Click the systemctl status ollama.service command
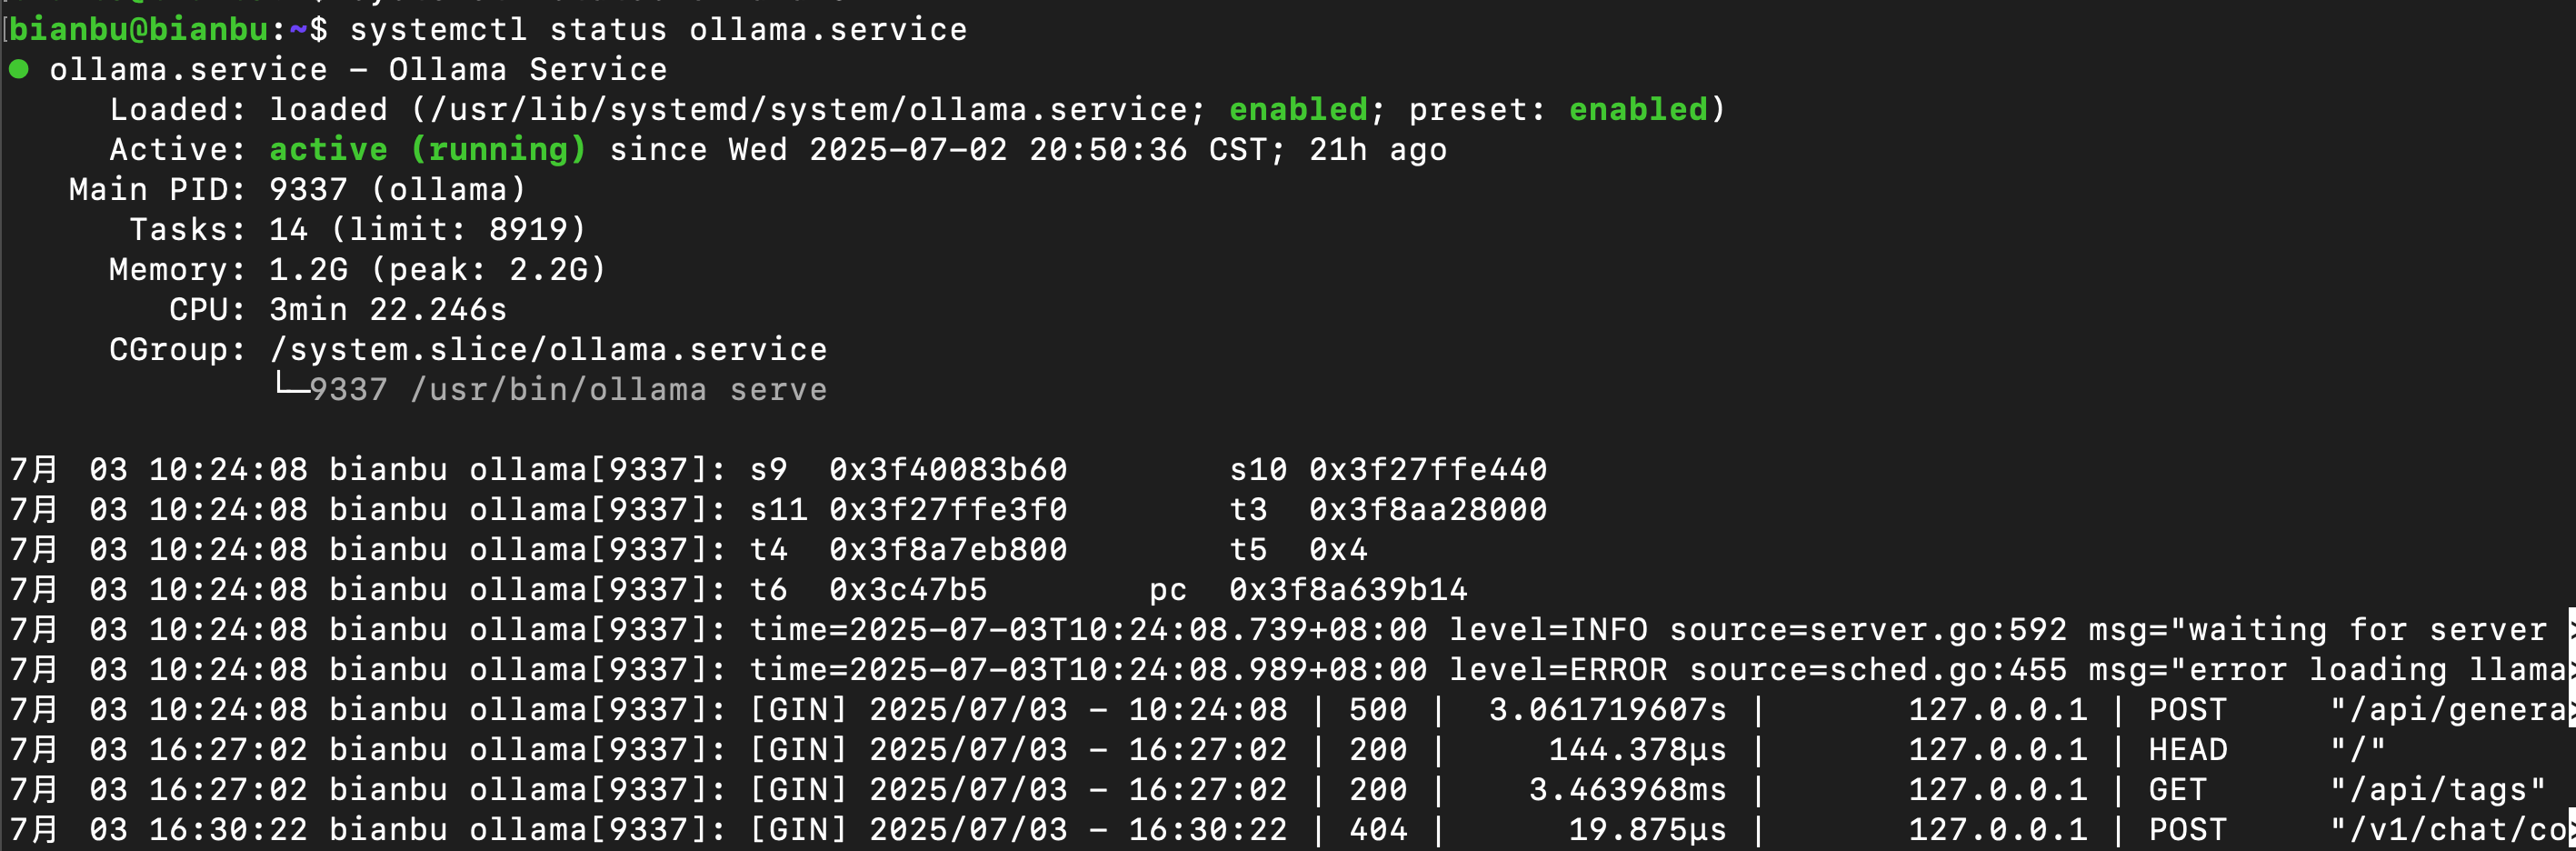Screen dimensions: 2576x851 [x=658, y=29]
